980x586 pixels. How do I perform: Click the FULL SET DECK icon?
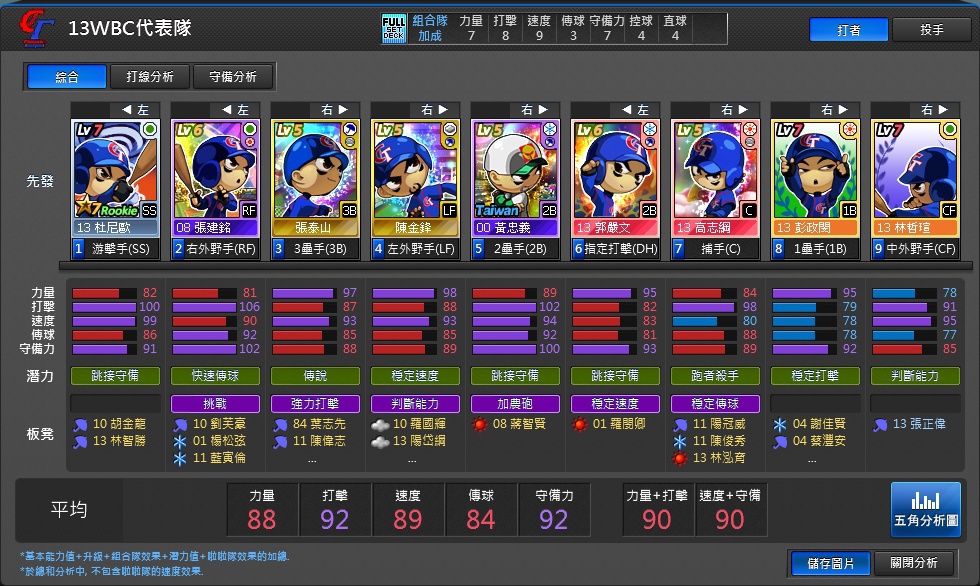pyautogui.click(x=394, y=29)
